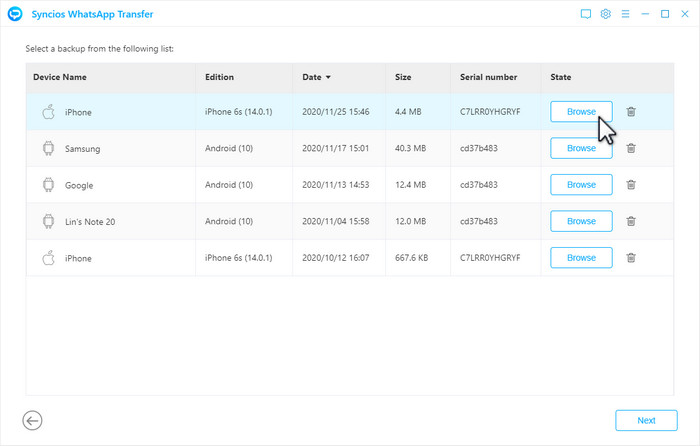Delete the Samsung backup via trash icon
This screenshot has height=446, width=700.
click(631, 148)
